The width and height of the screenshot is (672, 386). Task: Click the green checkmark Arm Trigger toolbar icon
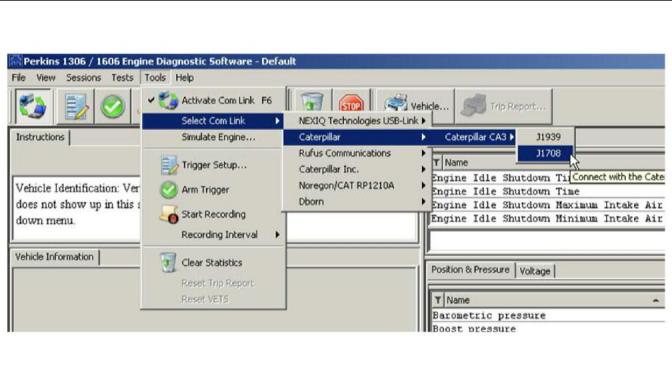(112, 106)
